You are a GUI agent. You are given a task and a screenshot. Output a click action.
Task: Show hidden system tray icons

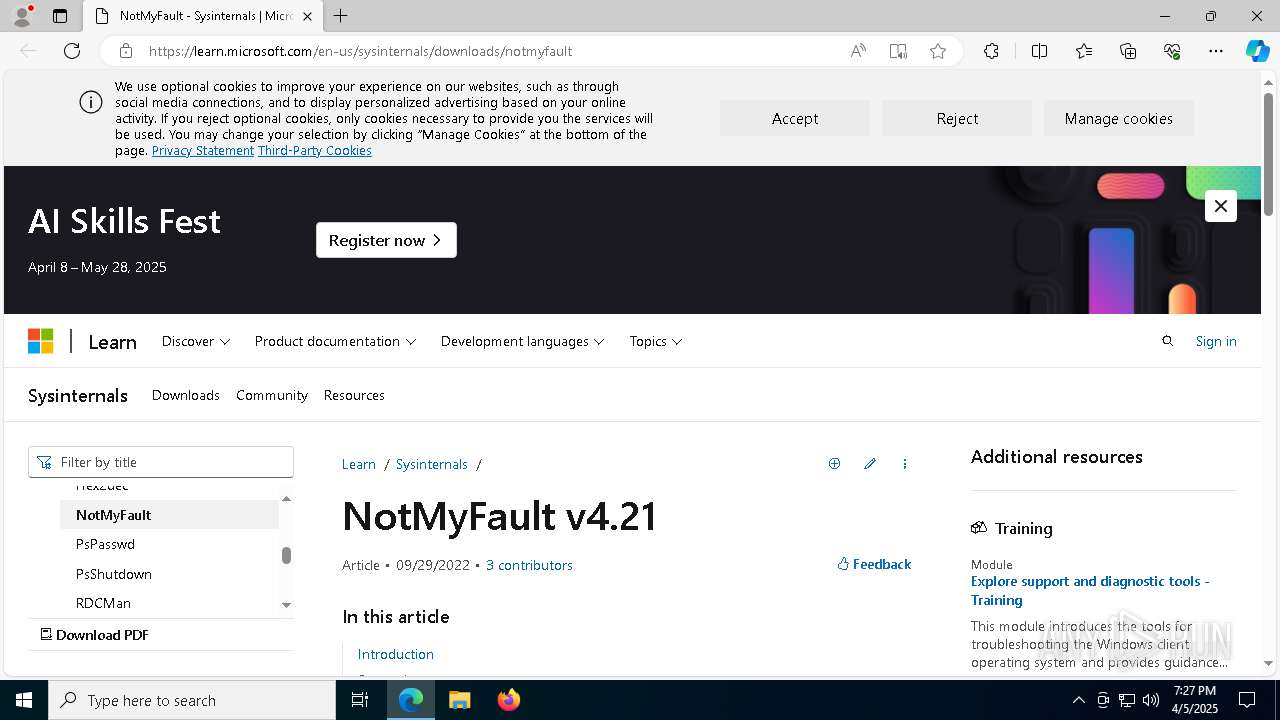tap(1078, 700)
